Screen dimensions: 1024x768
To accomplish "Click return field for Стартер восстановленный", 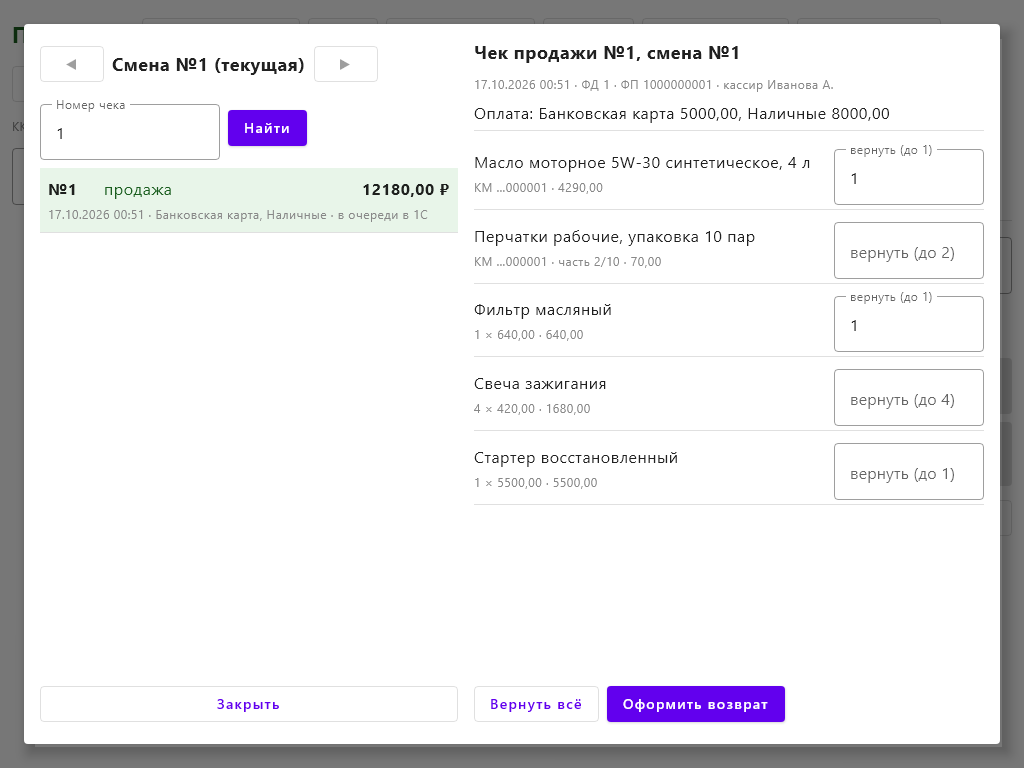I will coord(908,472).
